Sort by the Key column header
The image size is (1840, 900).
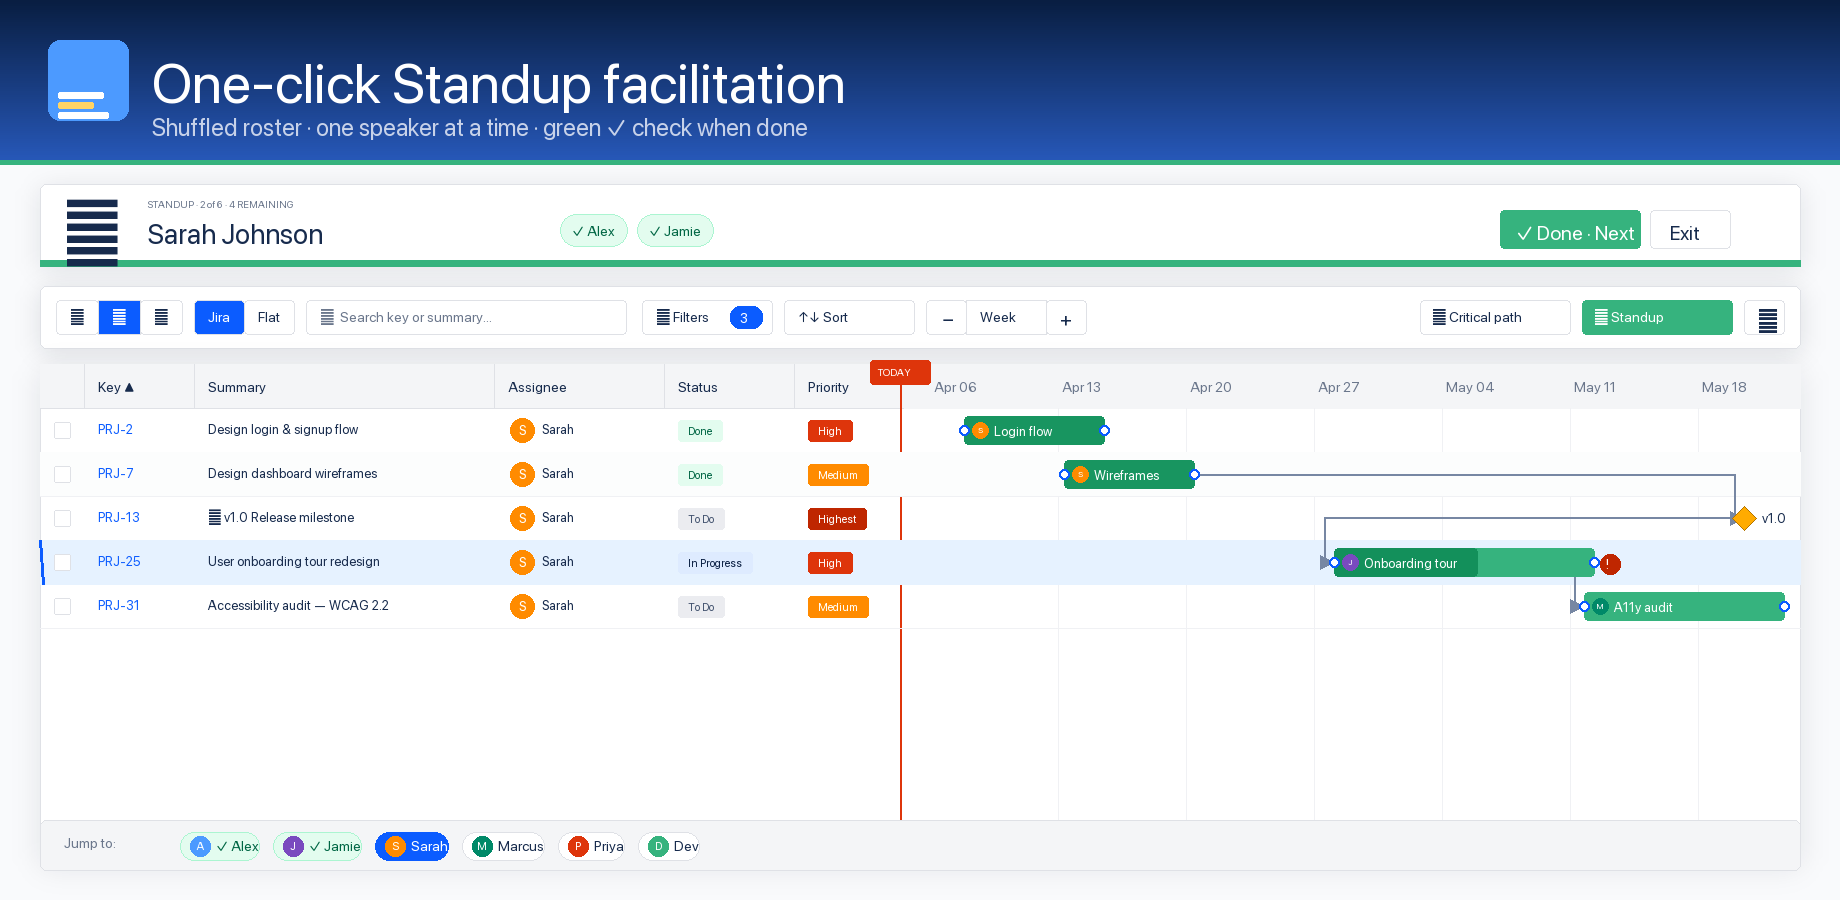pyautogui.click(x=116, y=387)
